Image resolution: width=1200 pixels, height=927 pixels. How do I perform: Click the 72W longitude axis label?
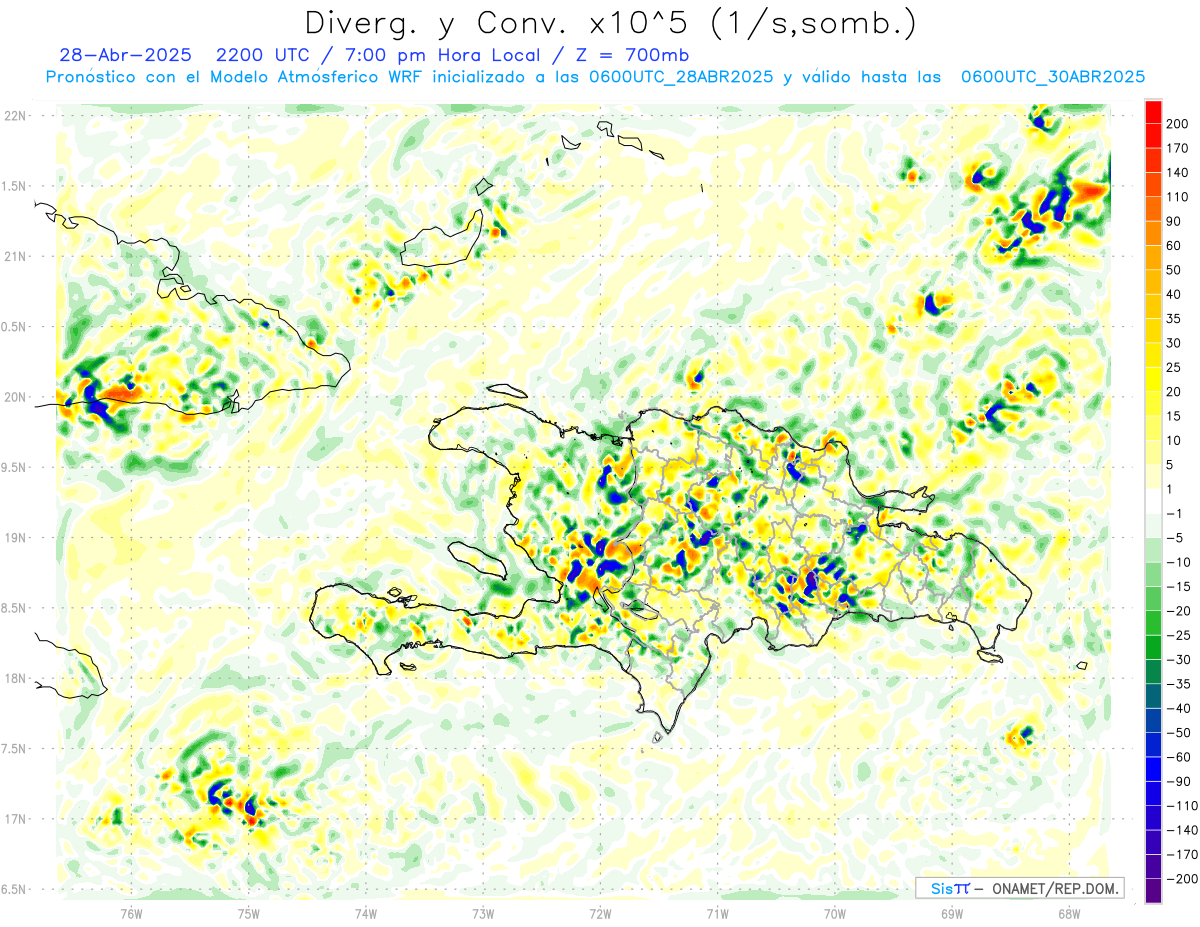600,912
